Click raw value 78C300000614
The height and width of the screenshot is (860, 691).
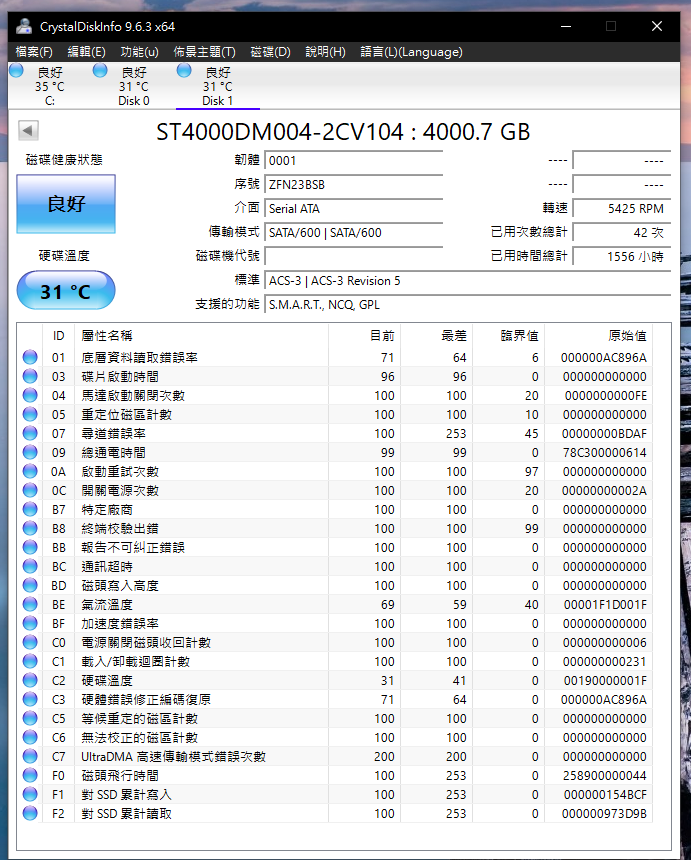604,452
